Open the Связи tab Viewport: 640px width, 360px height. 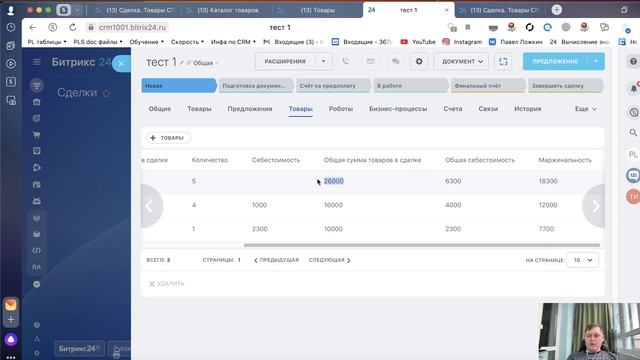[x=488, y=109]
